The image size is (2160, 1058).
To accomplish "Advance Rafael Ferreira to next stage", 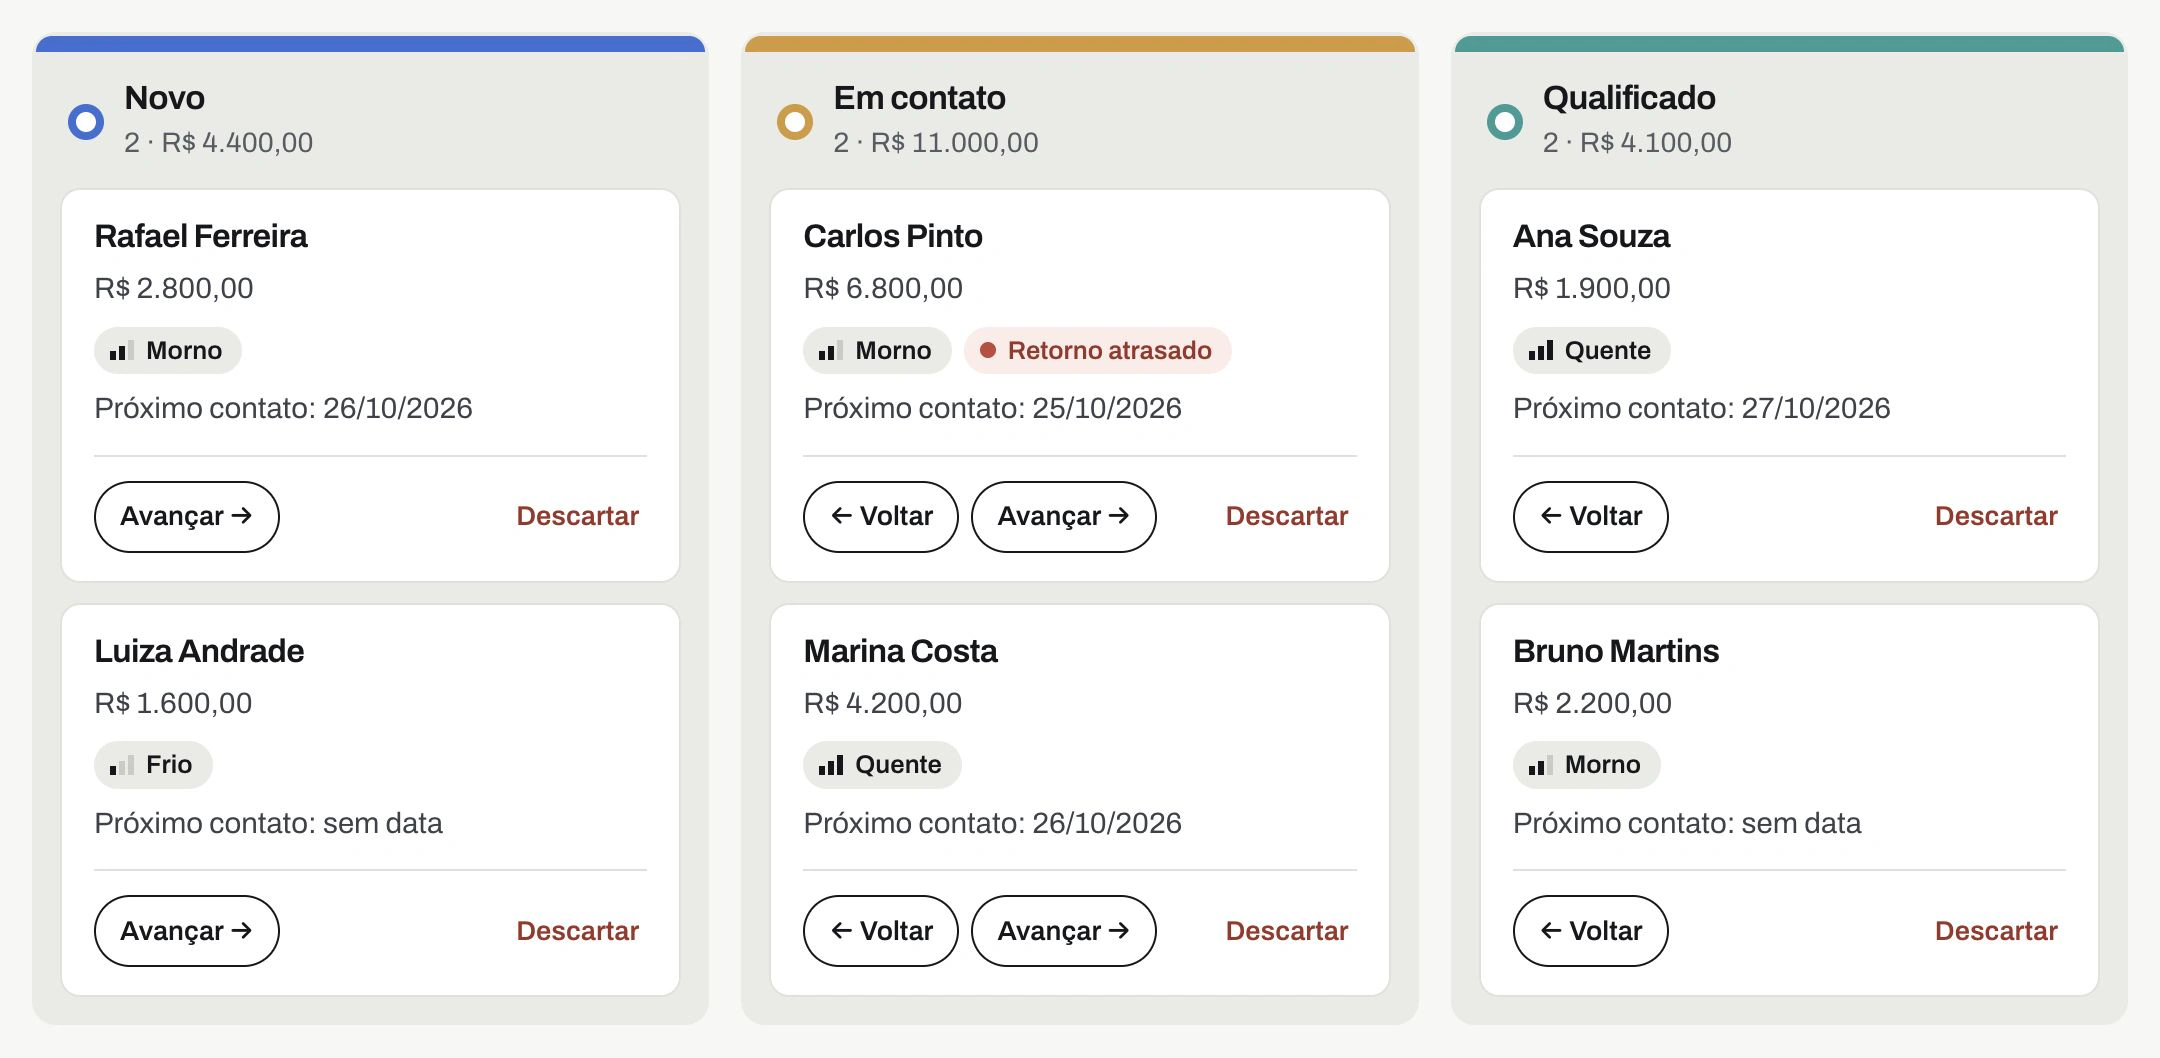I will [x=187, y=516].
